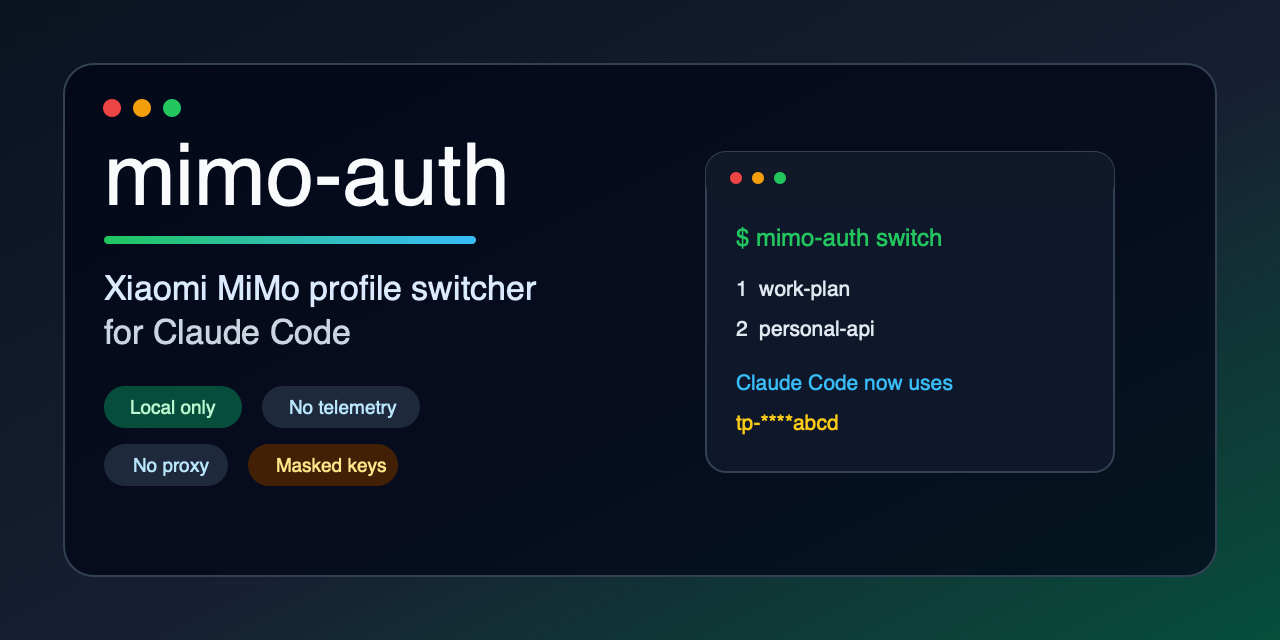Viewport: 1280px width, 640px height.
Task: Select profile "2 personal-api"
Action: point(805,329)
